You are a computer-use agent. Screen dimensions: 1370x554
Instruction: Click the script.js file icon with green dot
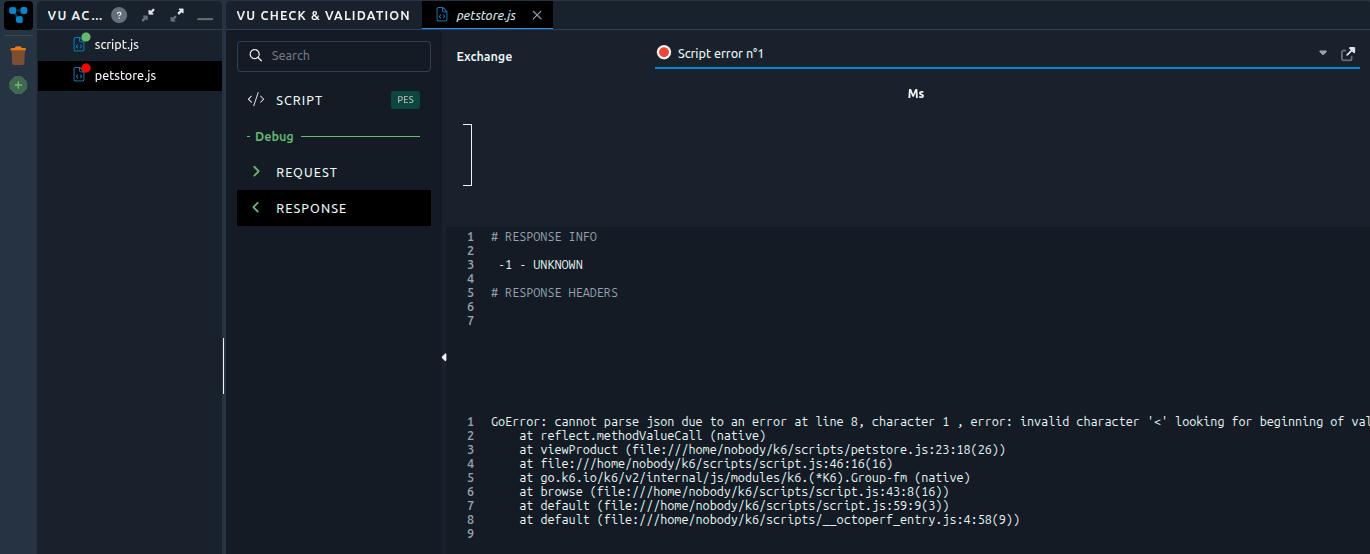point(81,44)
